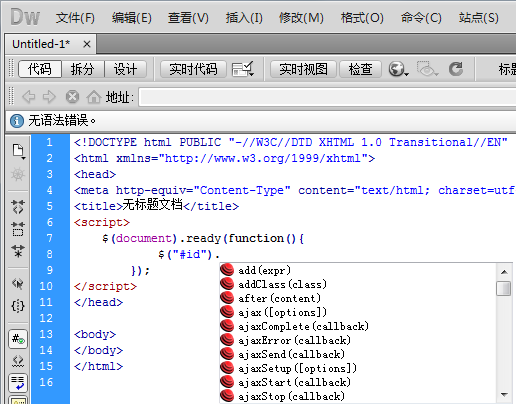Click the collapse full tag icon

pos(18,207)
